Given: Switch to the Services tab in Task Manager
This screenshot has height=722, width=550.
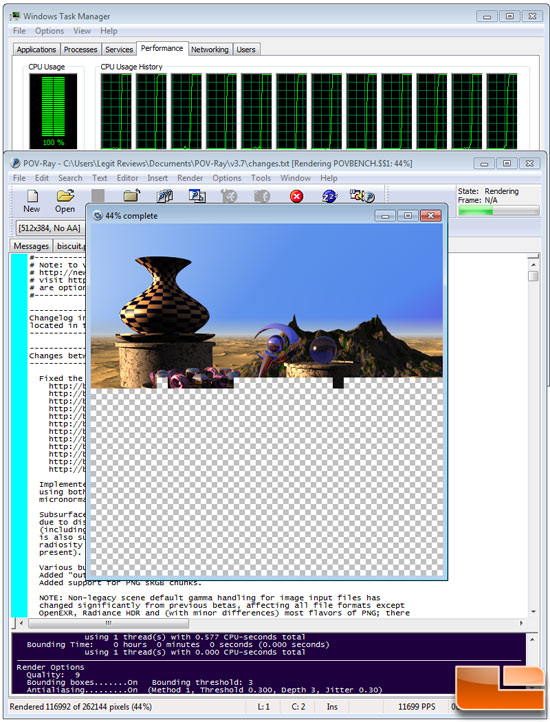Looking at the screenshot, I should (119, 49).
